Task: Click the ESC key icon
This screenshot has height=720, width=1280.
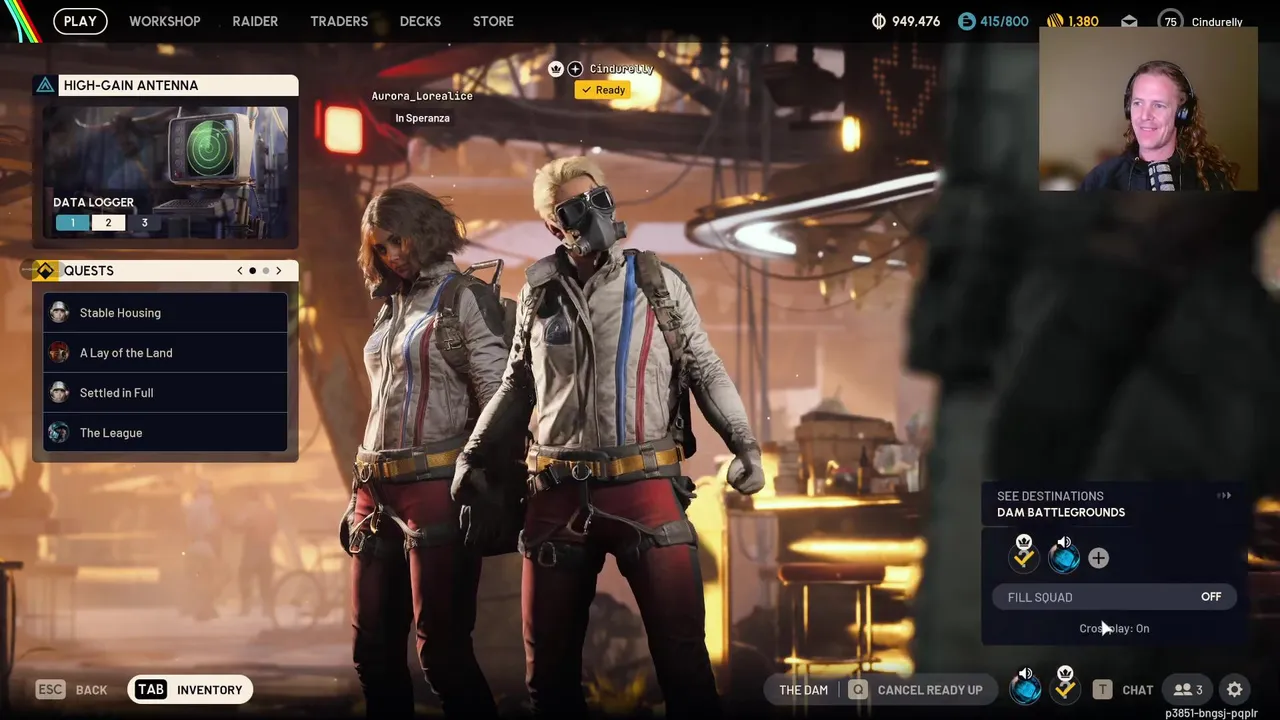Action: point(50,690)
